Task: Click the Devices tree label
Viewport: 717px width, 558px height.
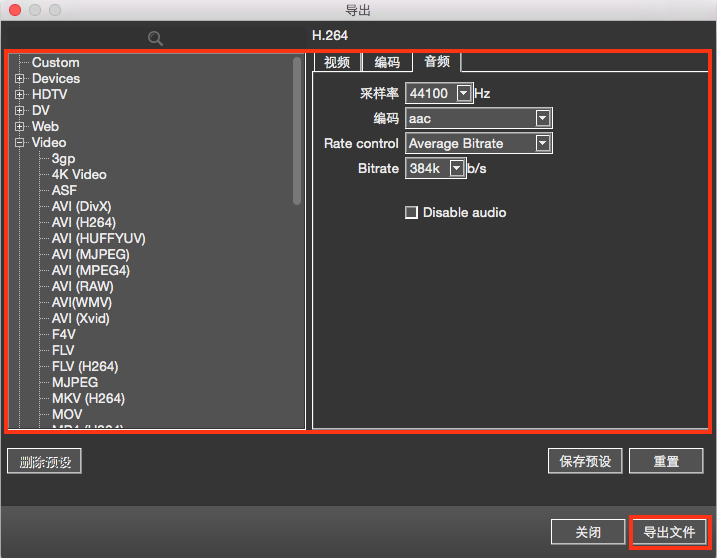Action: [56, 79]
